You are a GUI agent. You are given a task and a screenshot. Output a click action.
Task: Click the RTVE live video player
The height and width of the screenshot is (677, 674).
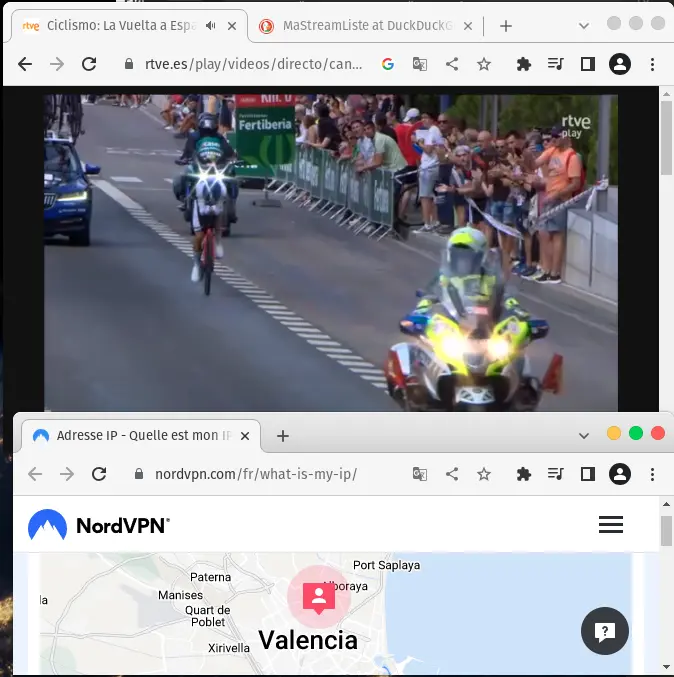click(x=331, y=253)
